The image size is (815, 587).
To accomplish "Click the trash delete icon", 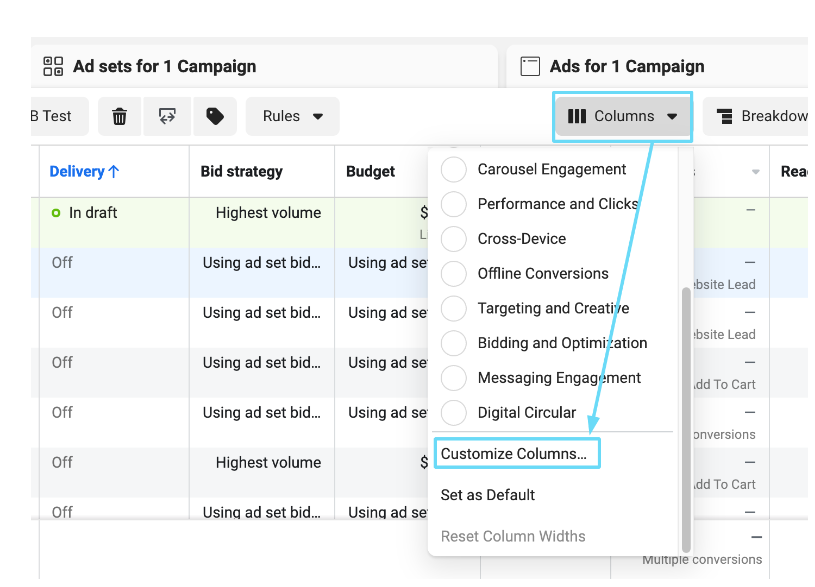I will (120, 116).
